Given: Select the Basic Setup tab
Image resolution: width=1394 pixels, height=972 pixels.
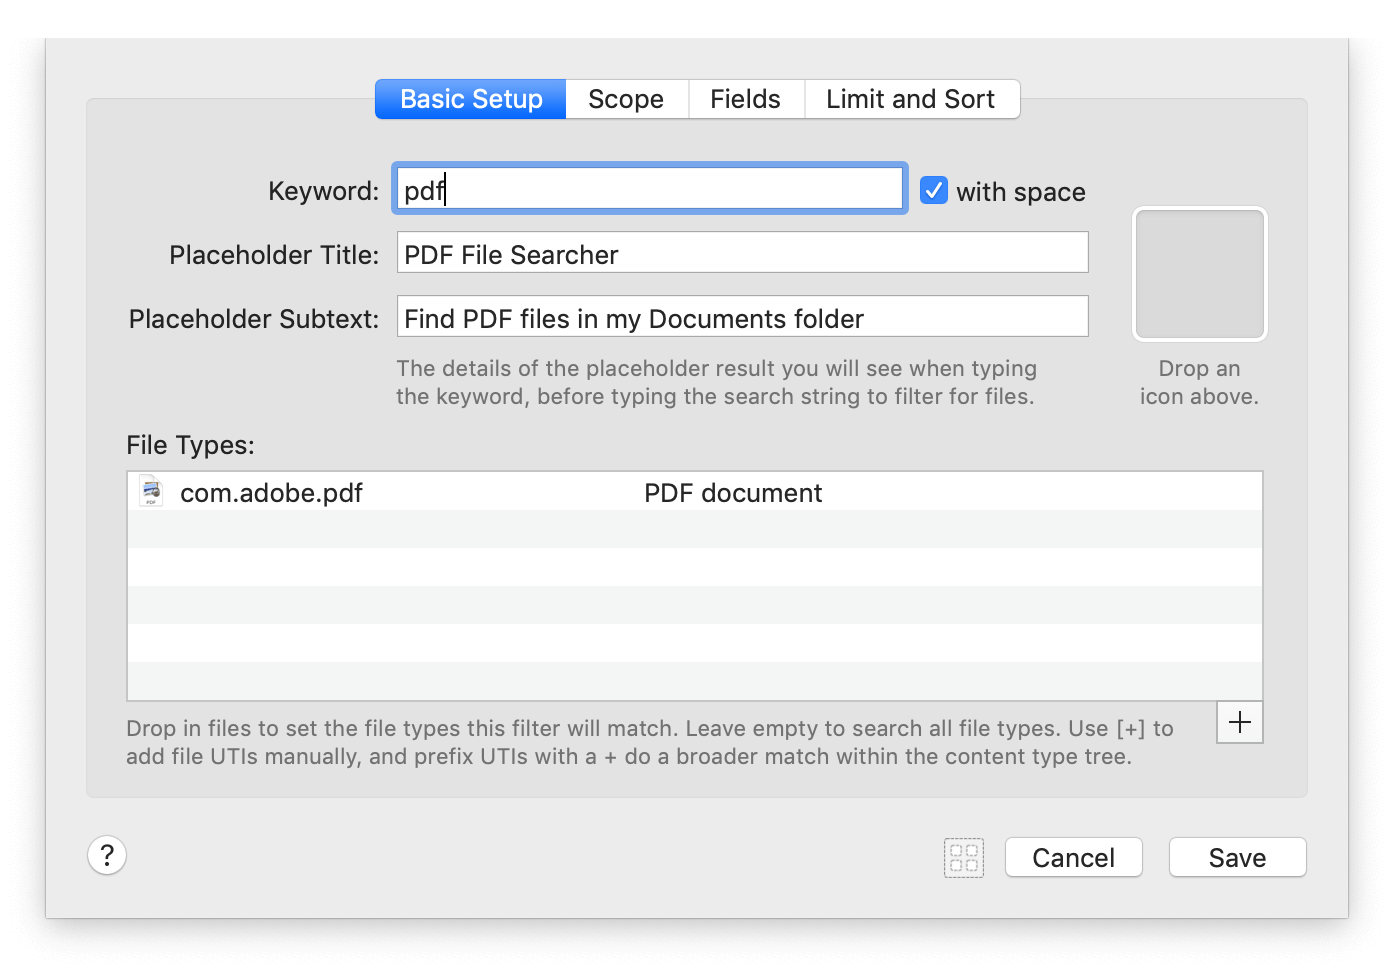Looking at the screenshot, I should click(x=470, y=99).
